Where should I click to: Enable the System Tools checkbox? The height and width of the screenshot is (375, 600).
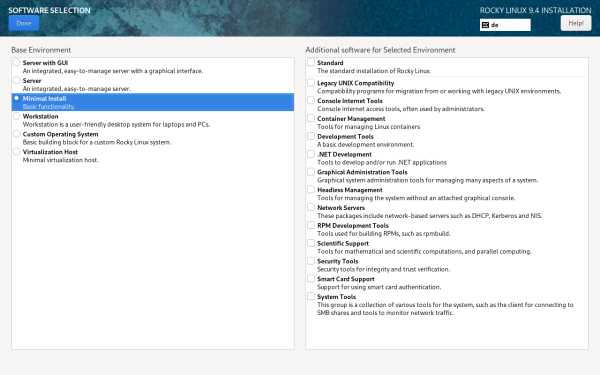click(x=311, y=296)
